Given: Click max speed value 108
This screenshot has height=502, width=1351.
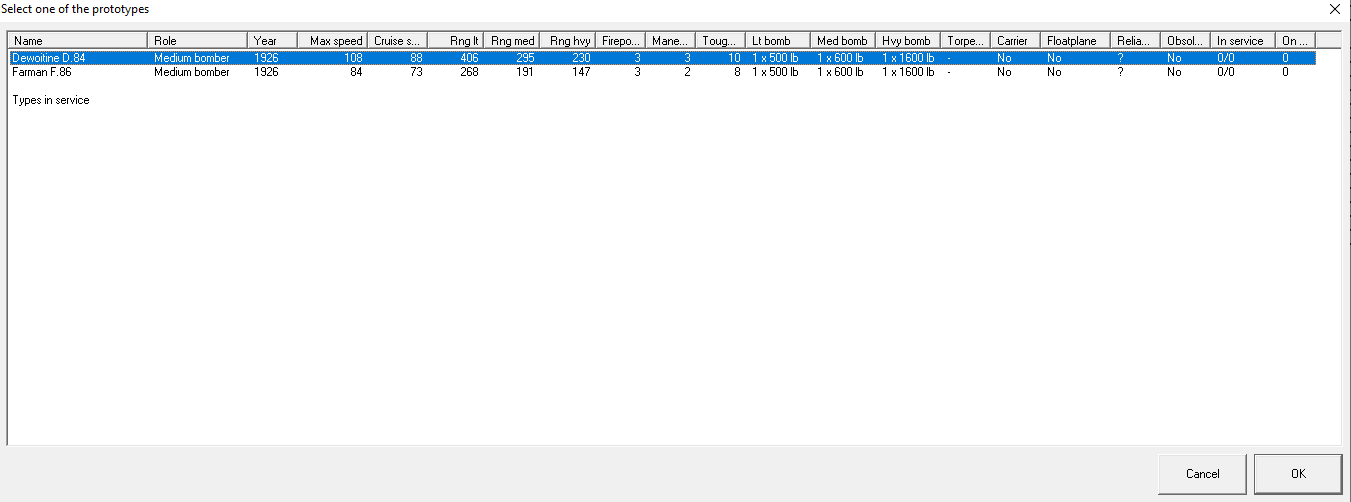Looking at the screenshot, I should (x=353, y=58).
